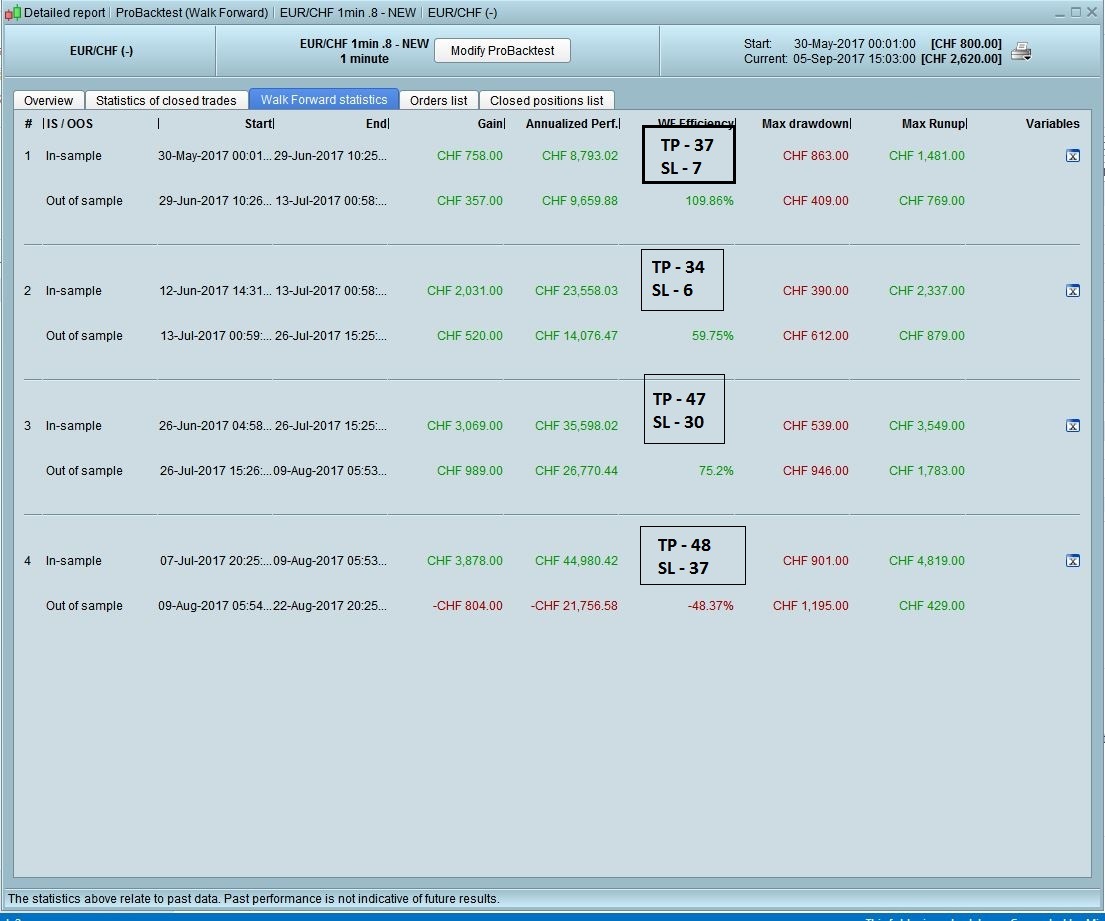Click the Max Runup column header
1105x921 pixels.
(934, 123)
